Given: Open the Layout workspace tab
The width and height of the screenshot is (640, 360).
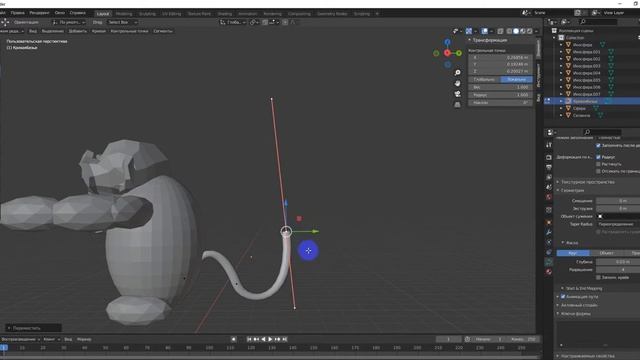Looking at the screenshot, I should tap(103, 13).
